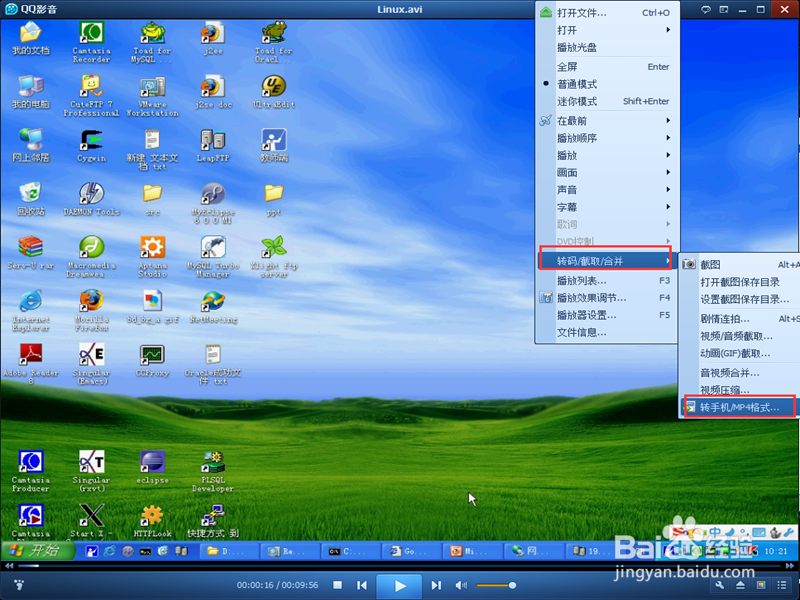Choose 剧情连拍... in submenu

740,319
